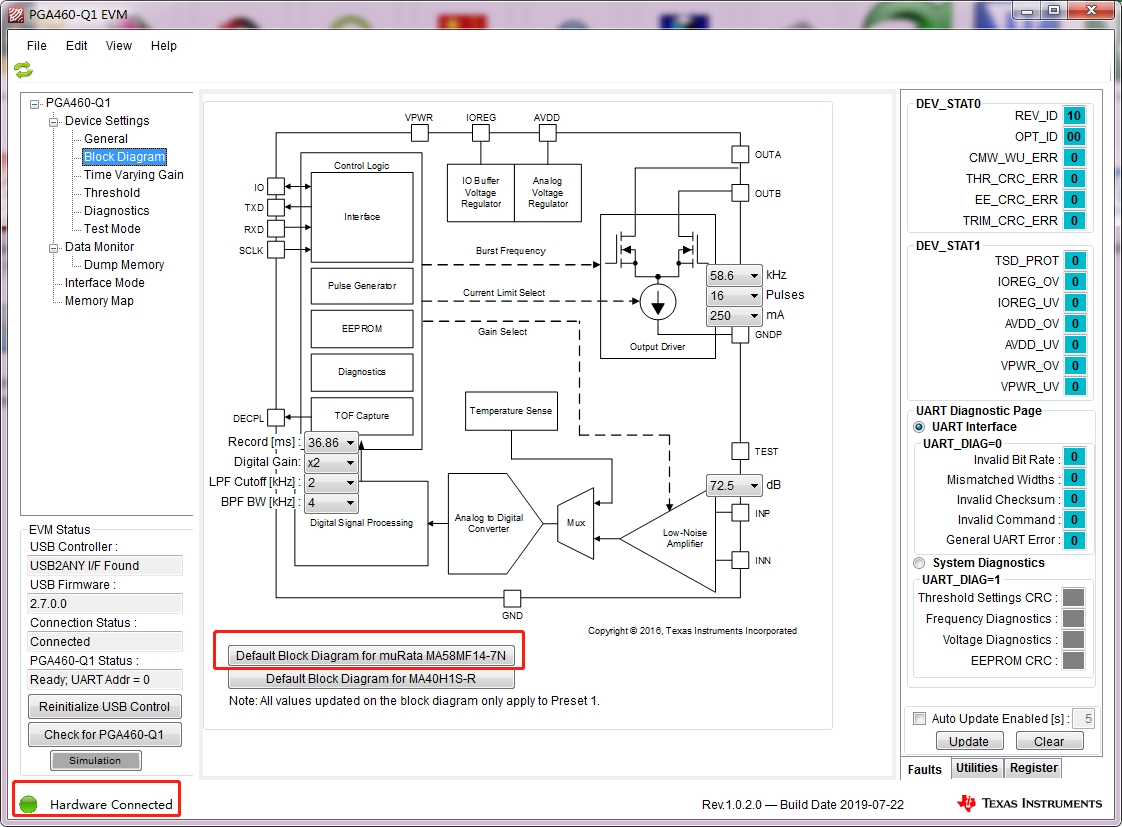Click the PGA460-Q1 EVM title bar icon
The width and height of the screenshot is (1122, 827).
pos(15,14)
